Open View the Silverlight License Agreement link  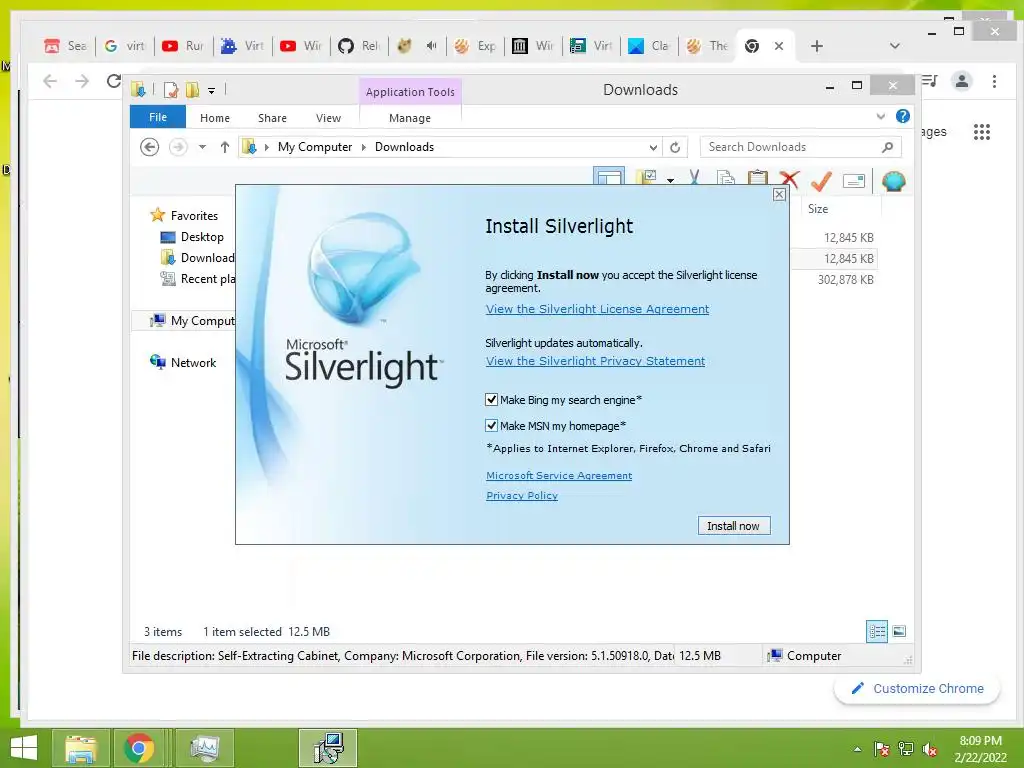coord(597,309)
